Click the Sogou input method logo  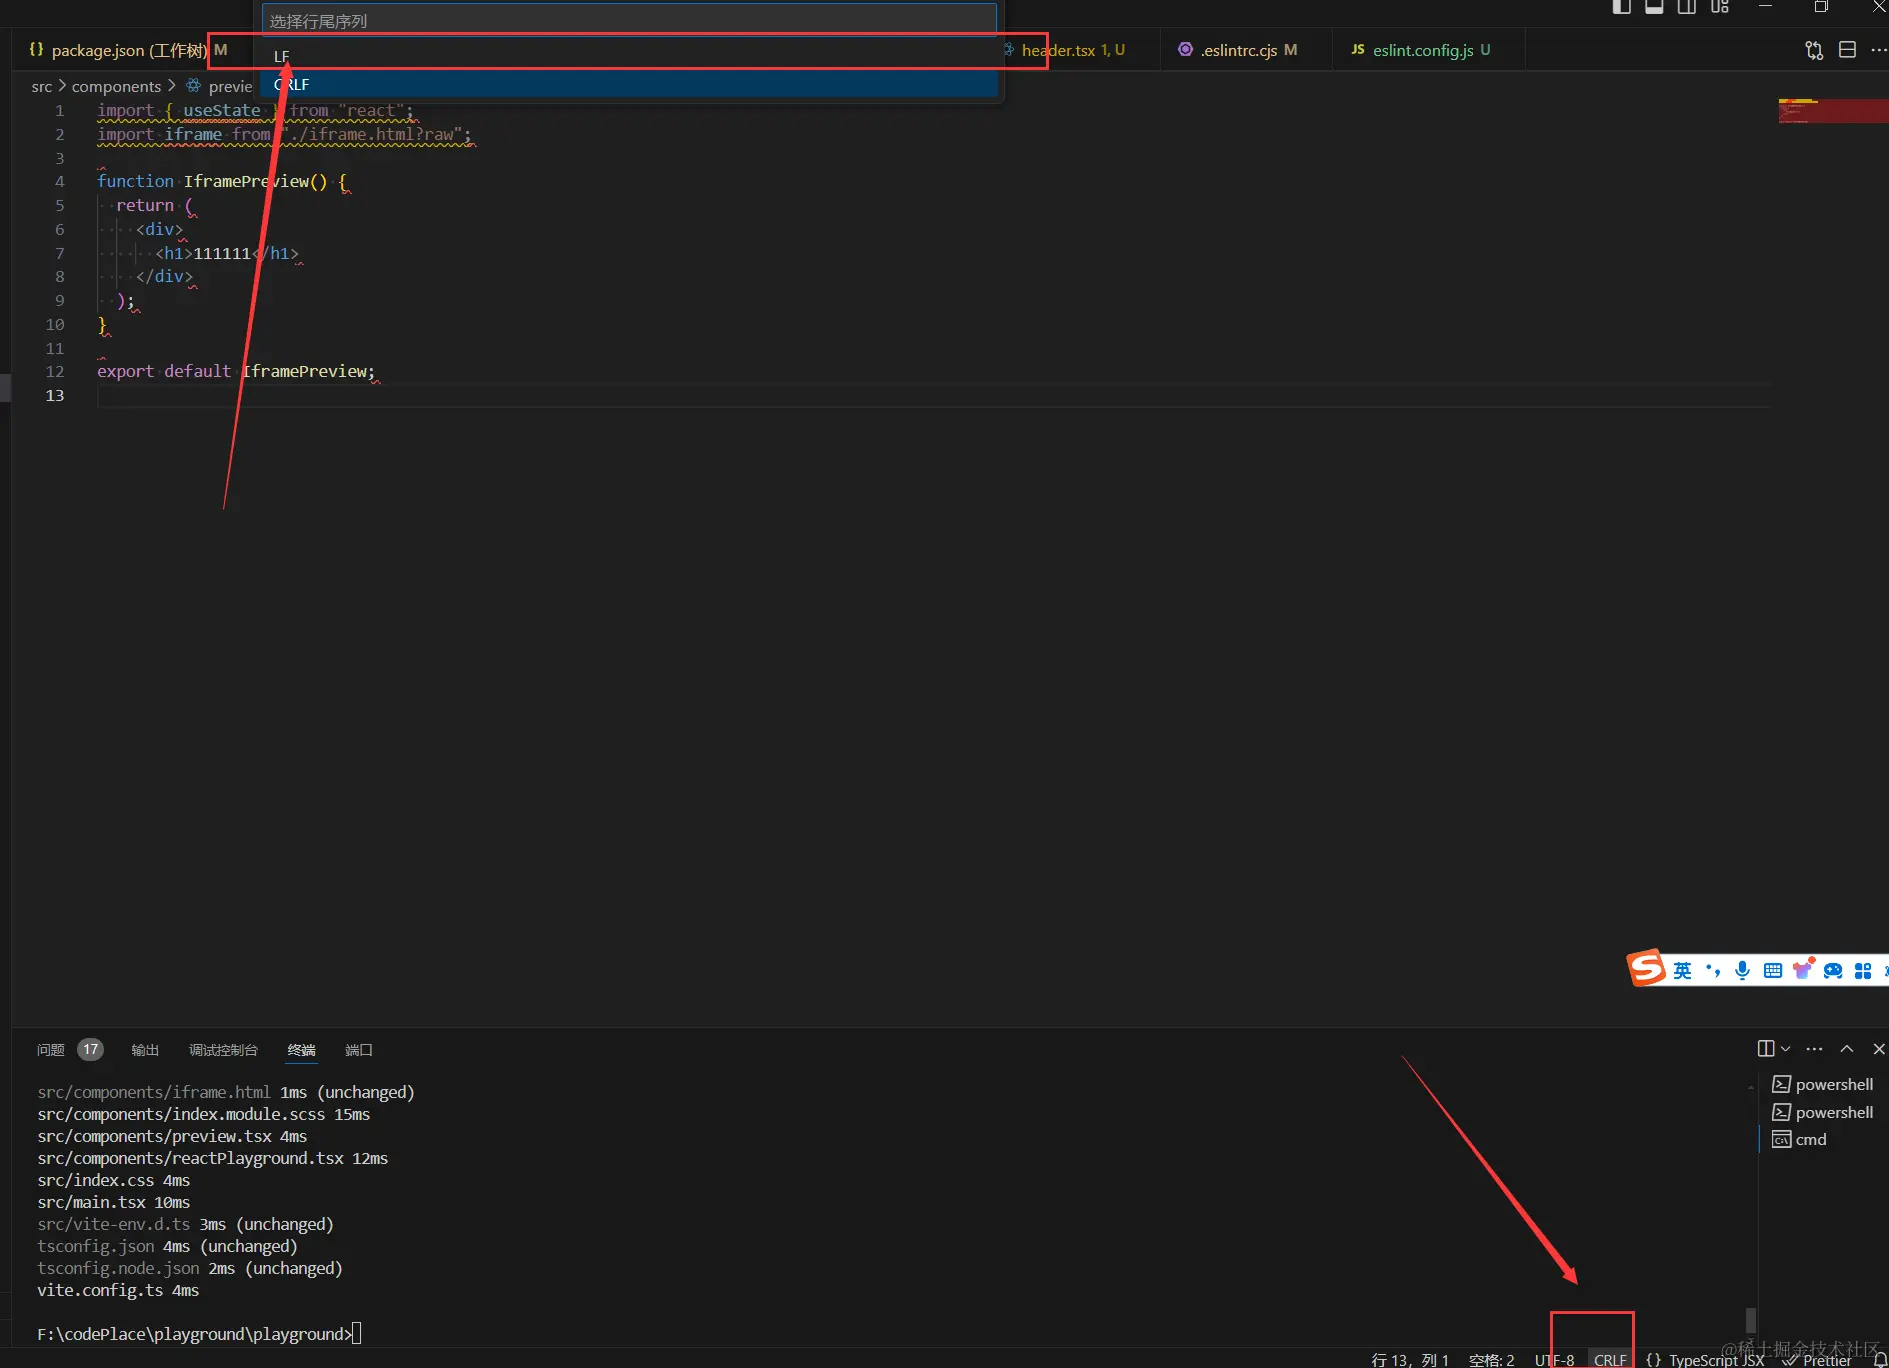(1646, 968)
